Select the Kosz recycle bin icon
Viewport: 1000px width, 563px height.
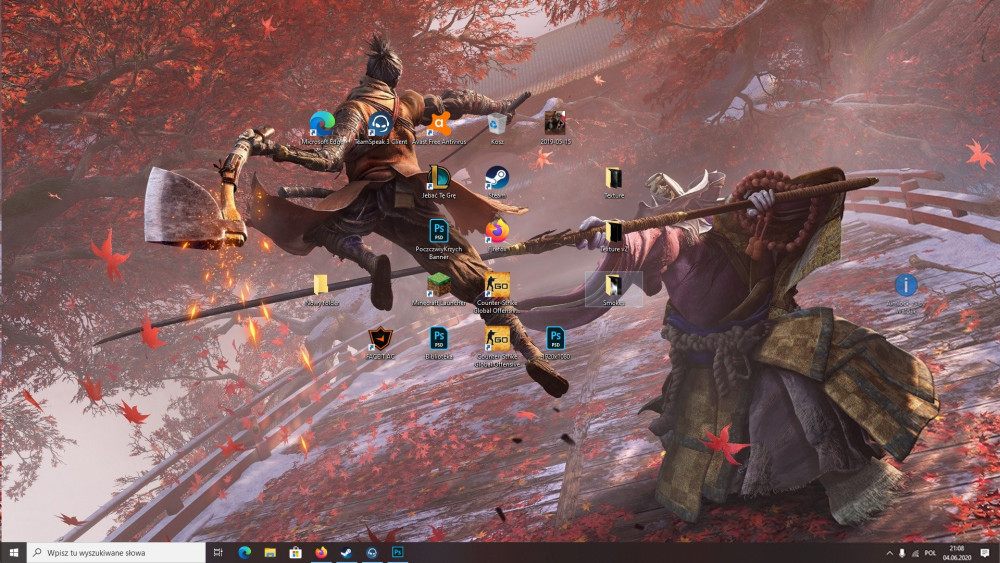[497, 127]
